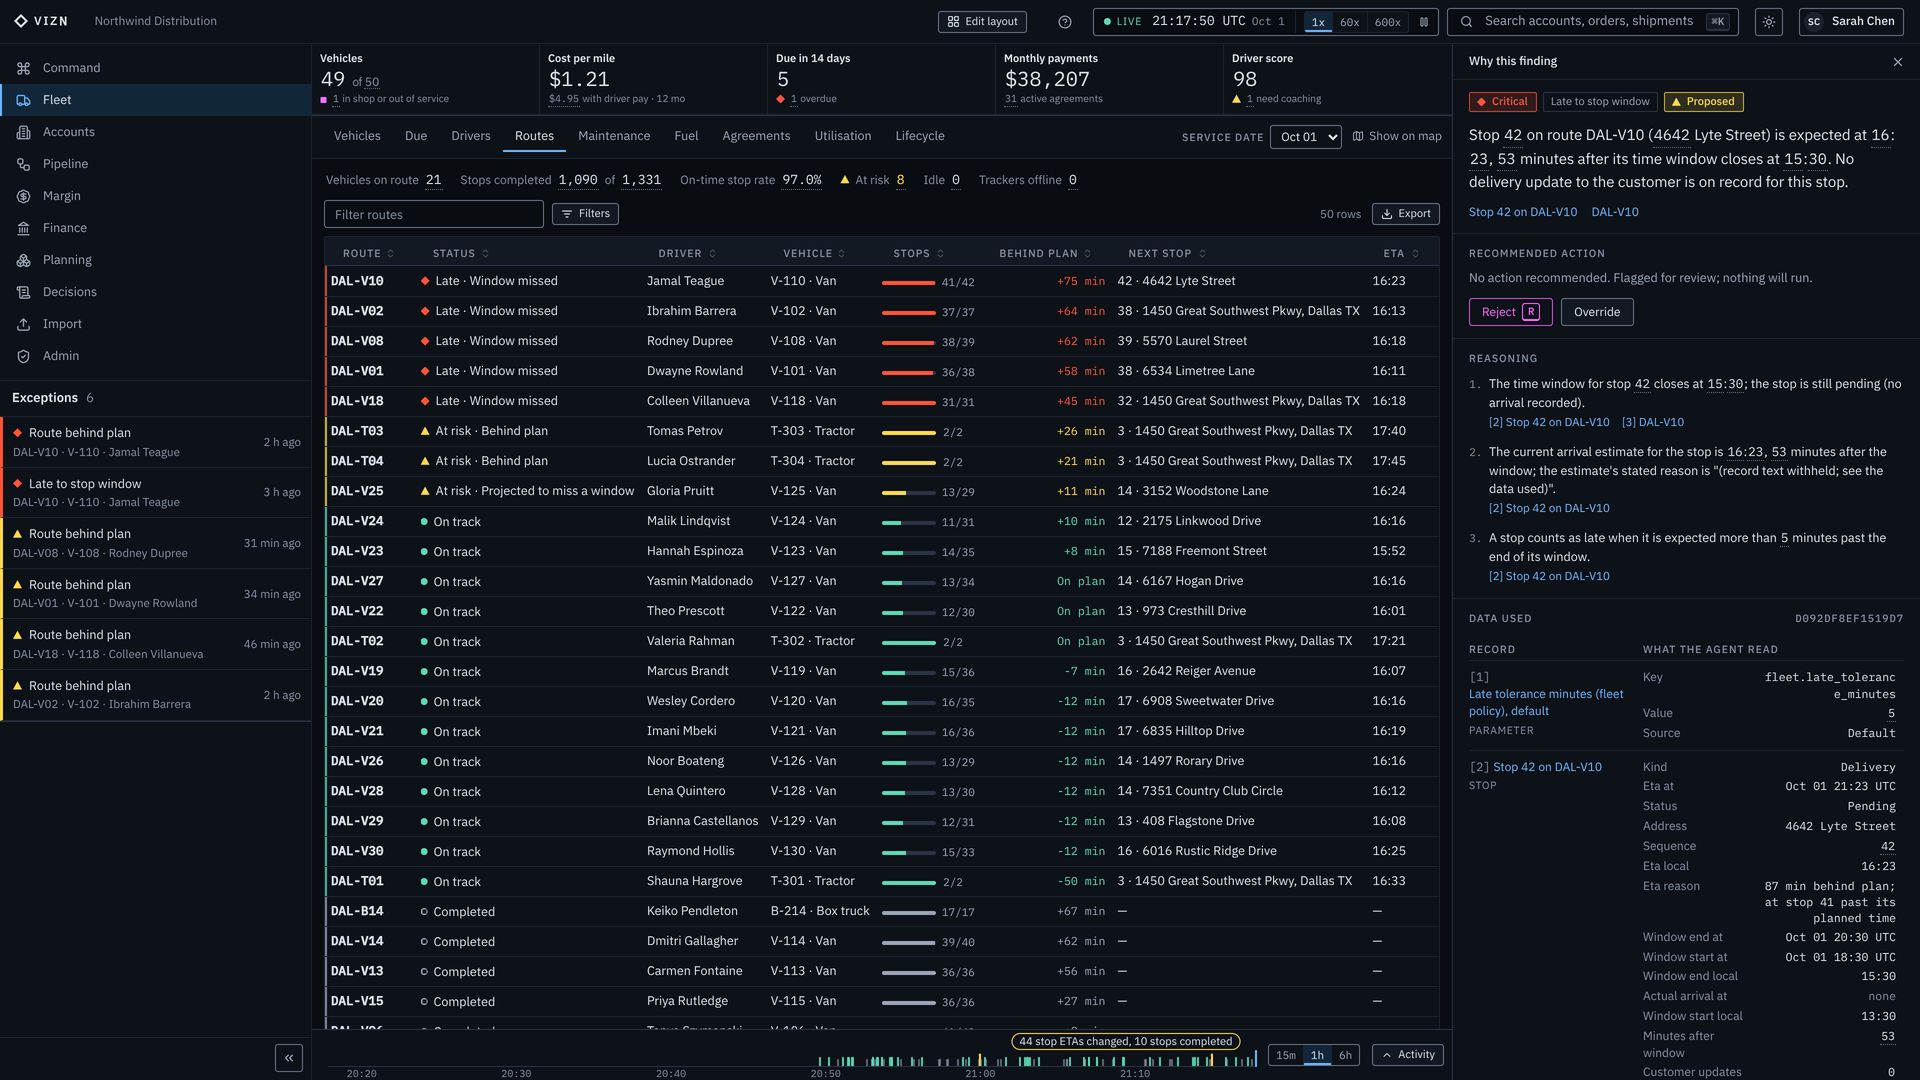1920x1080 pixels.
Task: Switch to the Maintenance tab
Action: coord(614,136)
